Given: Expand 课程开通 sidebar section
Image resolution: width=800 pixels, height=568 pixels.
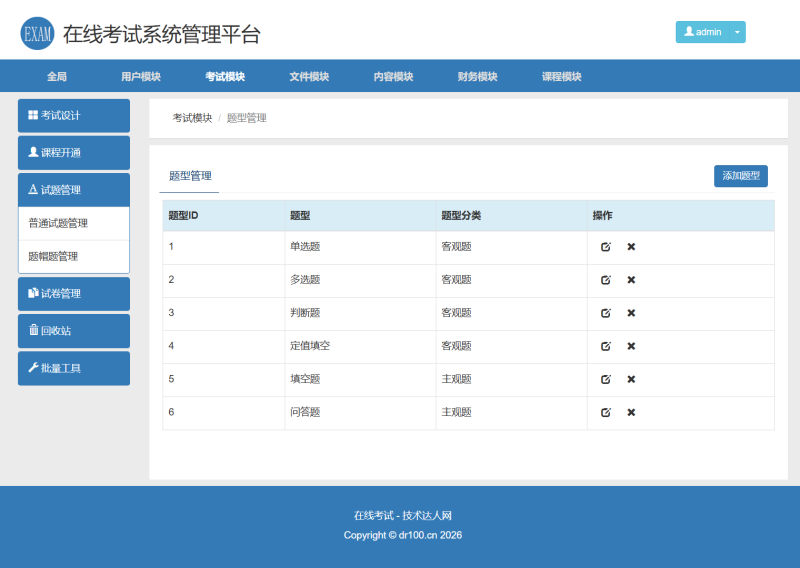Looking at the screenshot, I should 74,153.
